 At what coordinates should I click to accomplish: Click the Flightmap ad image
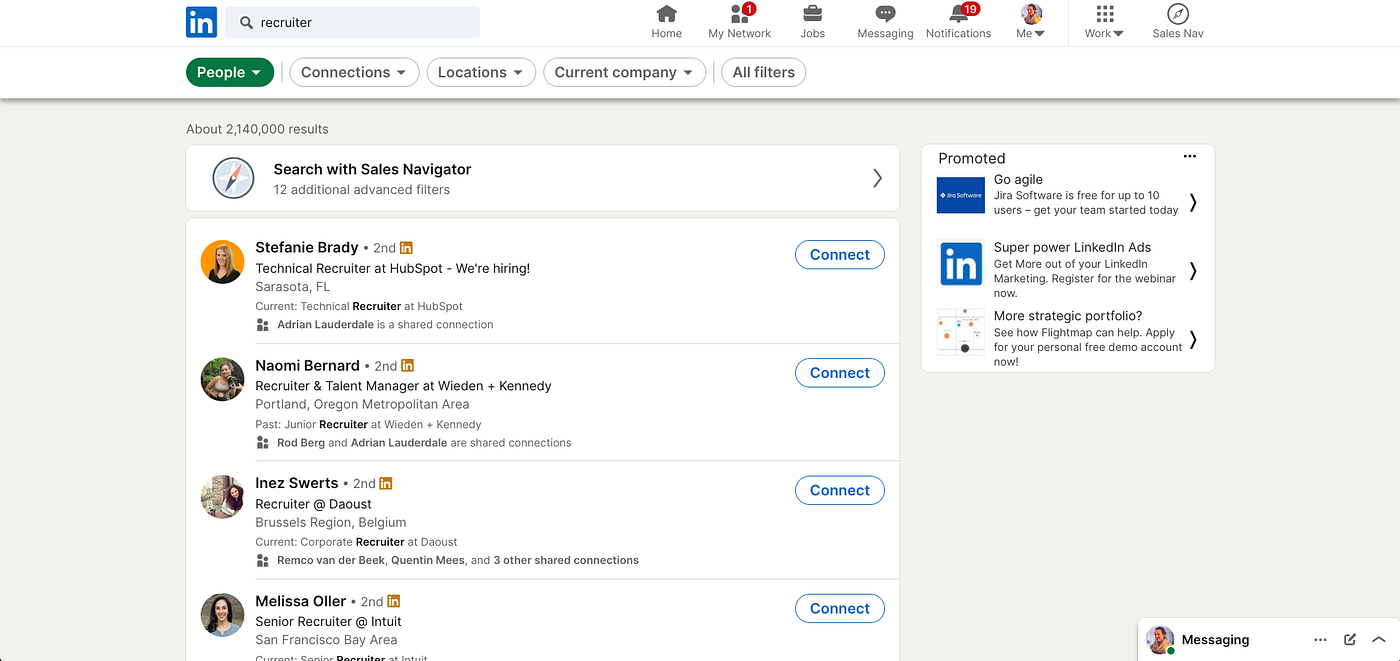[x=961, y=332]
